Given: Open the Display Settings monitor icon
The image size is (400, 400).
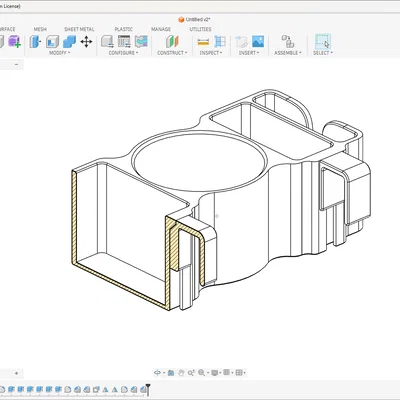Looking at the screenshot, I should 215,373.
